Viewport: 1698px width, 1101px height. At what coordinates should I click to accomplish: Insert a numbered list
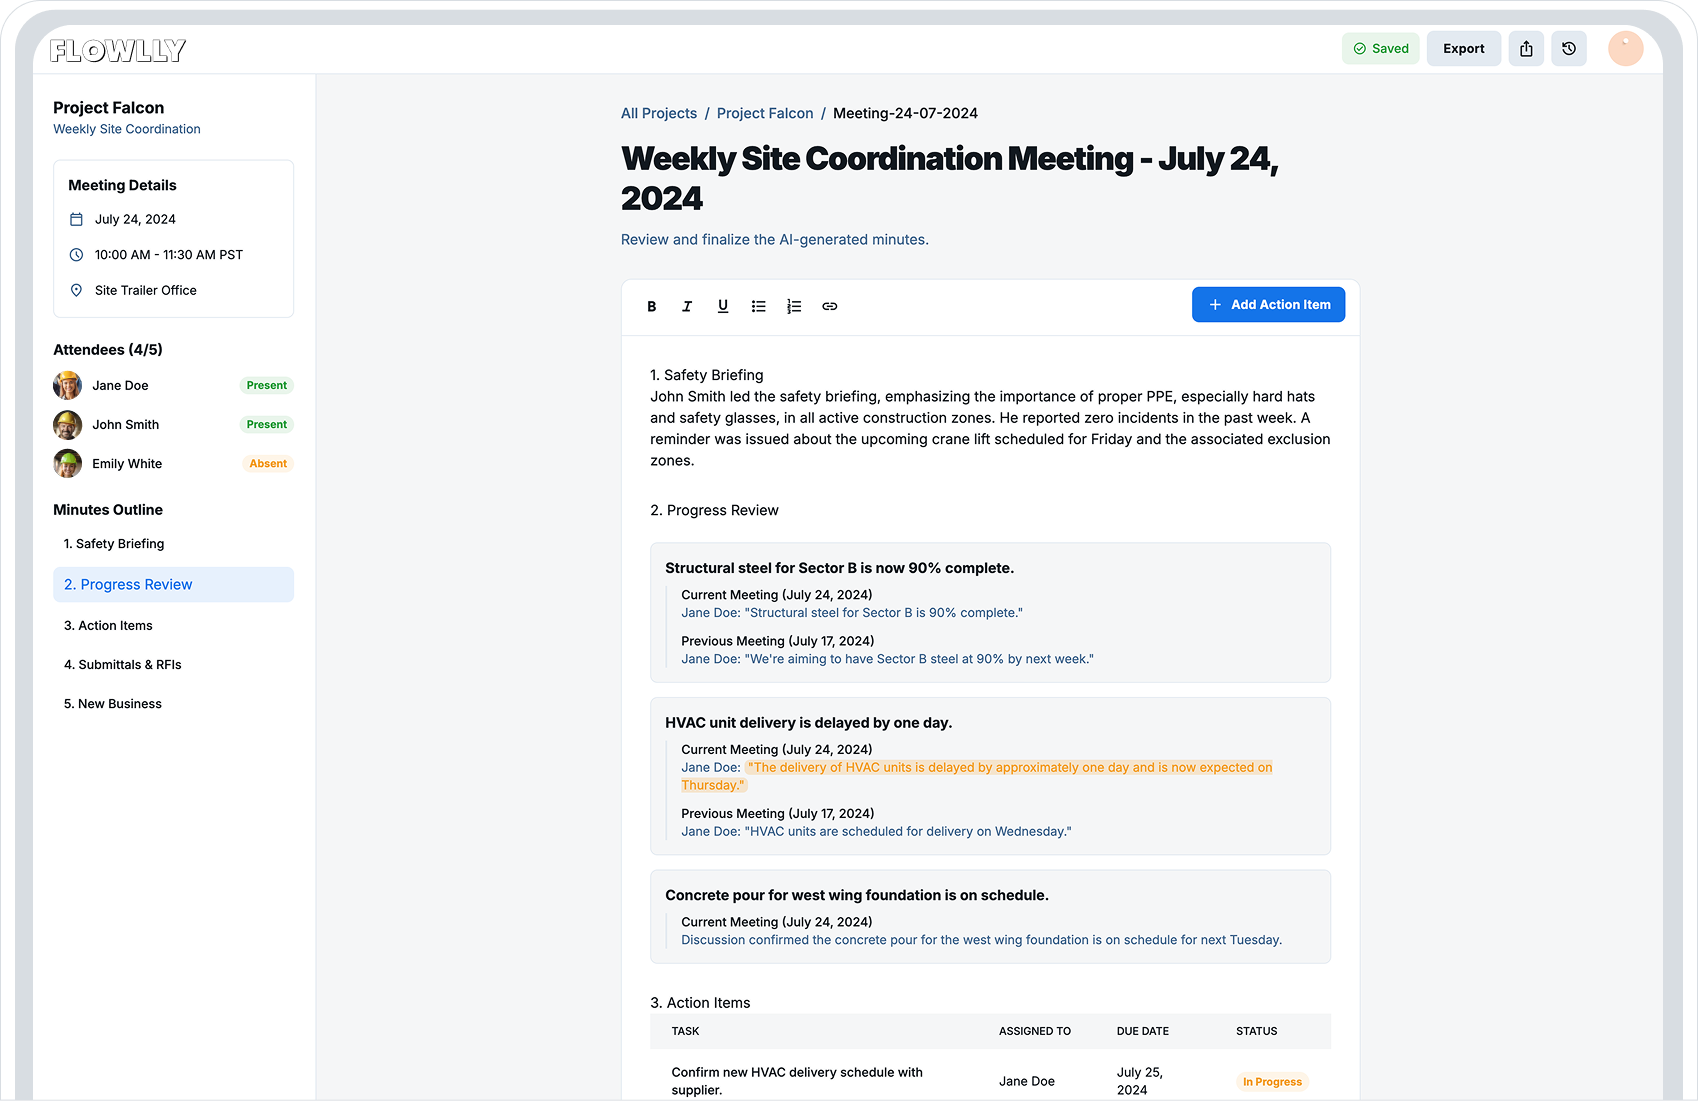[794, 306]
